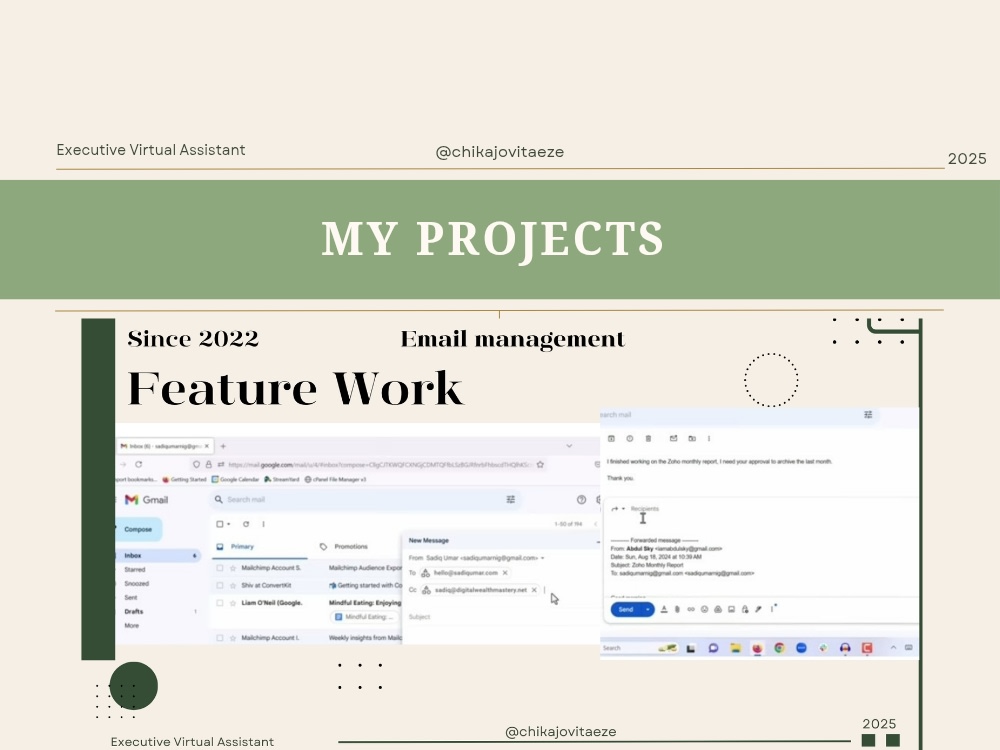Toggle formatting options icon in compose toolbar
1000x750 pixels.
coord(664,610)
